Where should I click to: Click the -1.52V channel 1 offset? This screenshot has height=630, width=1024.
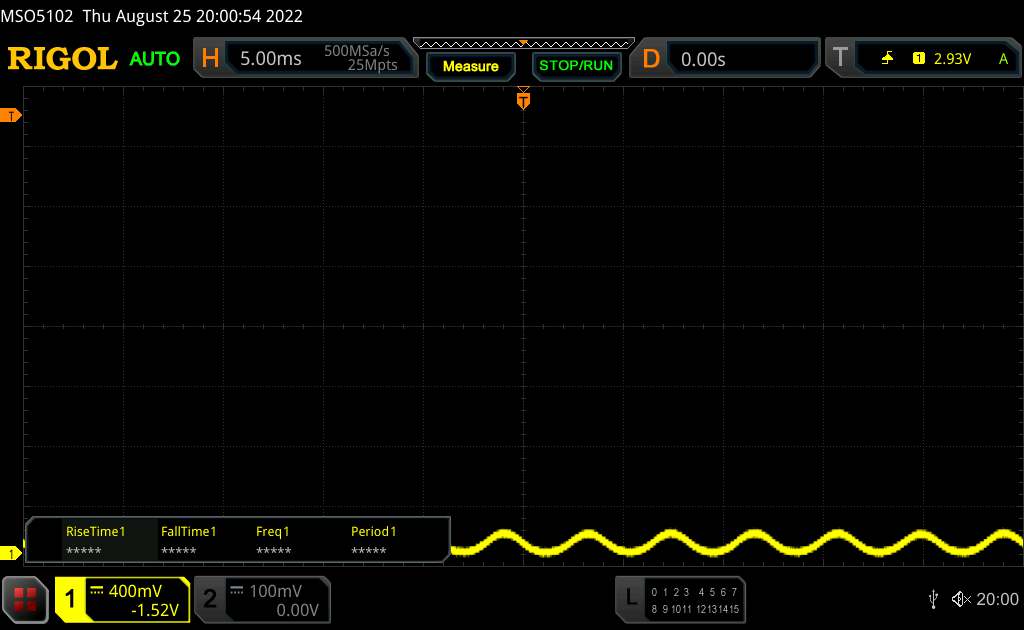[155, 610]
